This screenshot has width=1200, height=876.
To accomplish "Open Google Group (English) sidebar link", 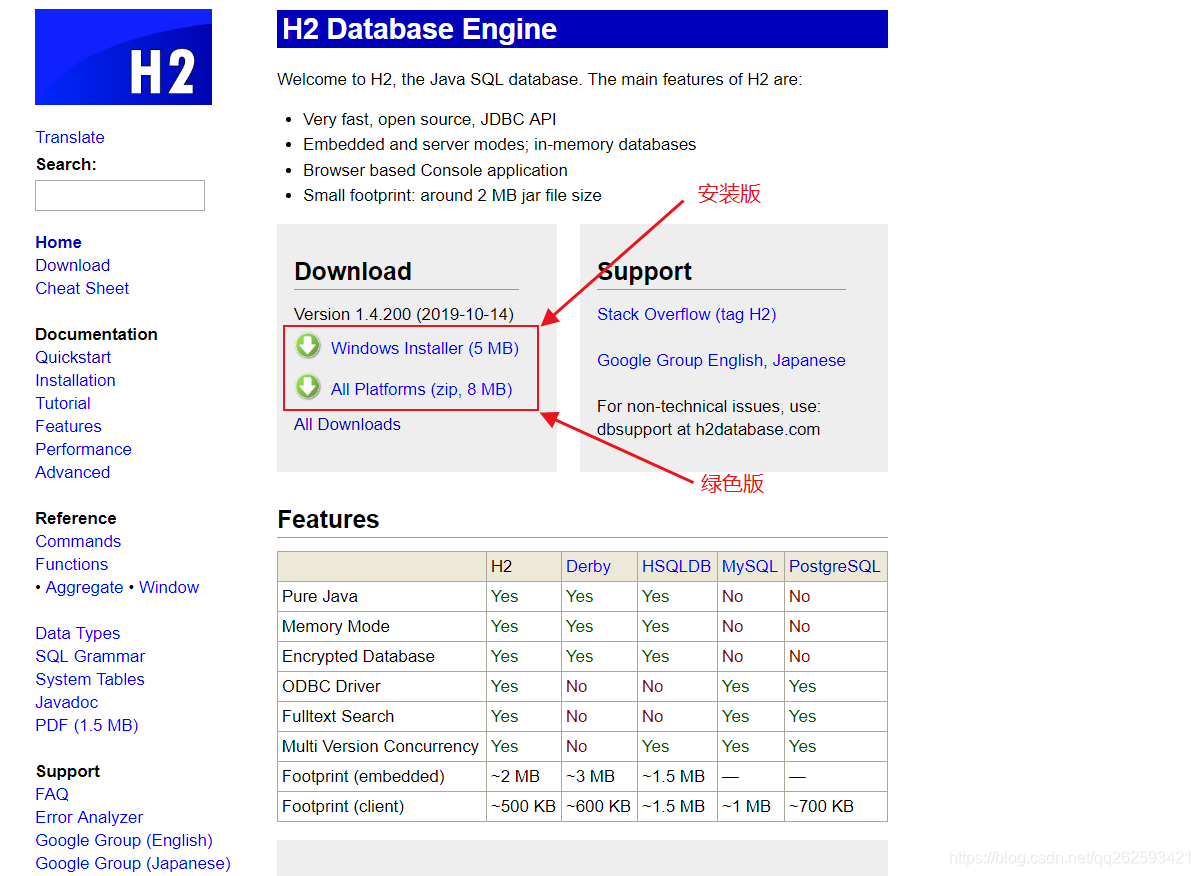I will tap(124, 840).
